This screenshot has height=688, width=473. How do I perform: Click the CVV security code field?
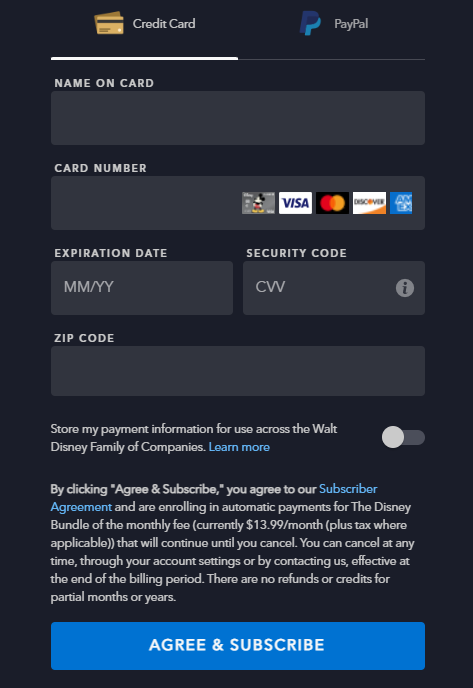tap(334, 288)
